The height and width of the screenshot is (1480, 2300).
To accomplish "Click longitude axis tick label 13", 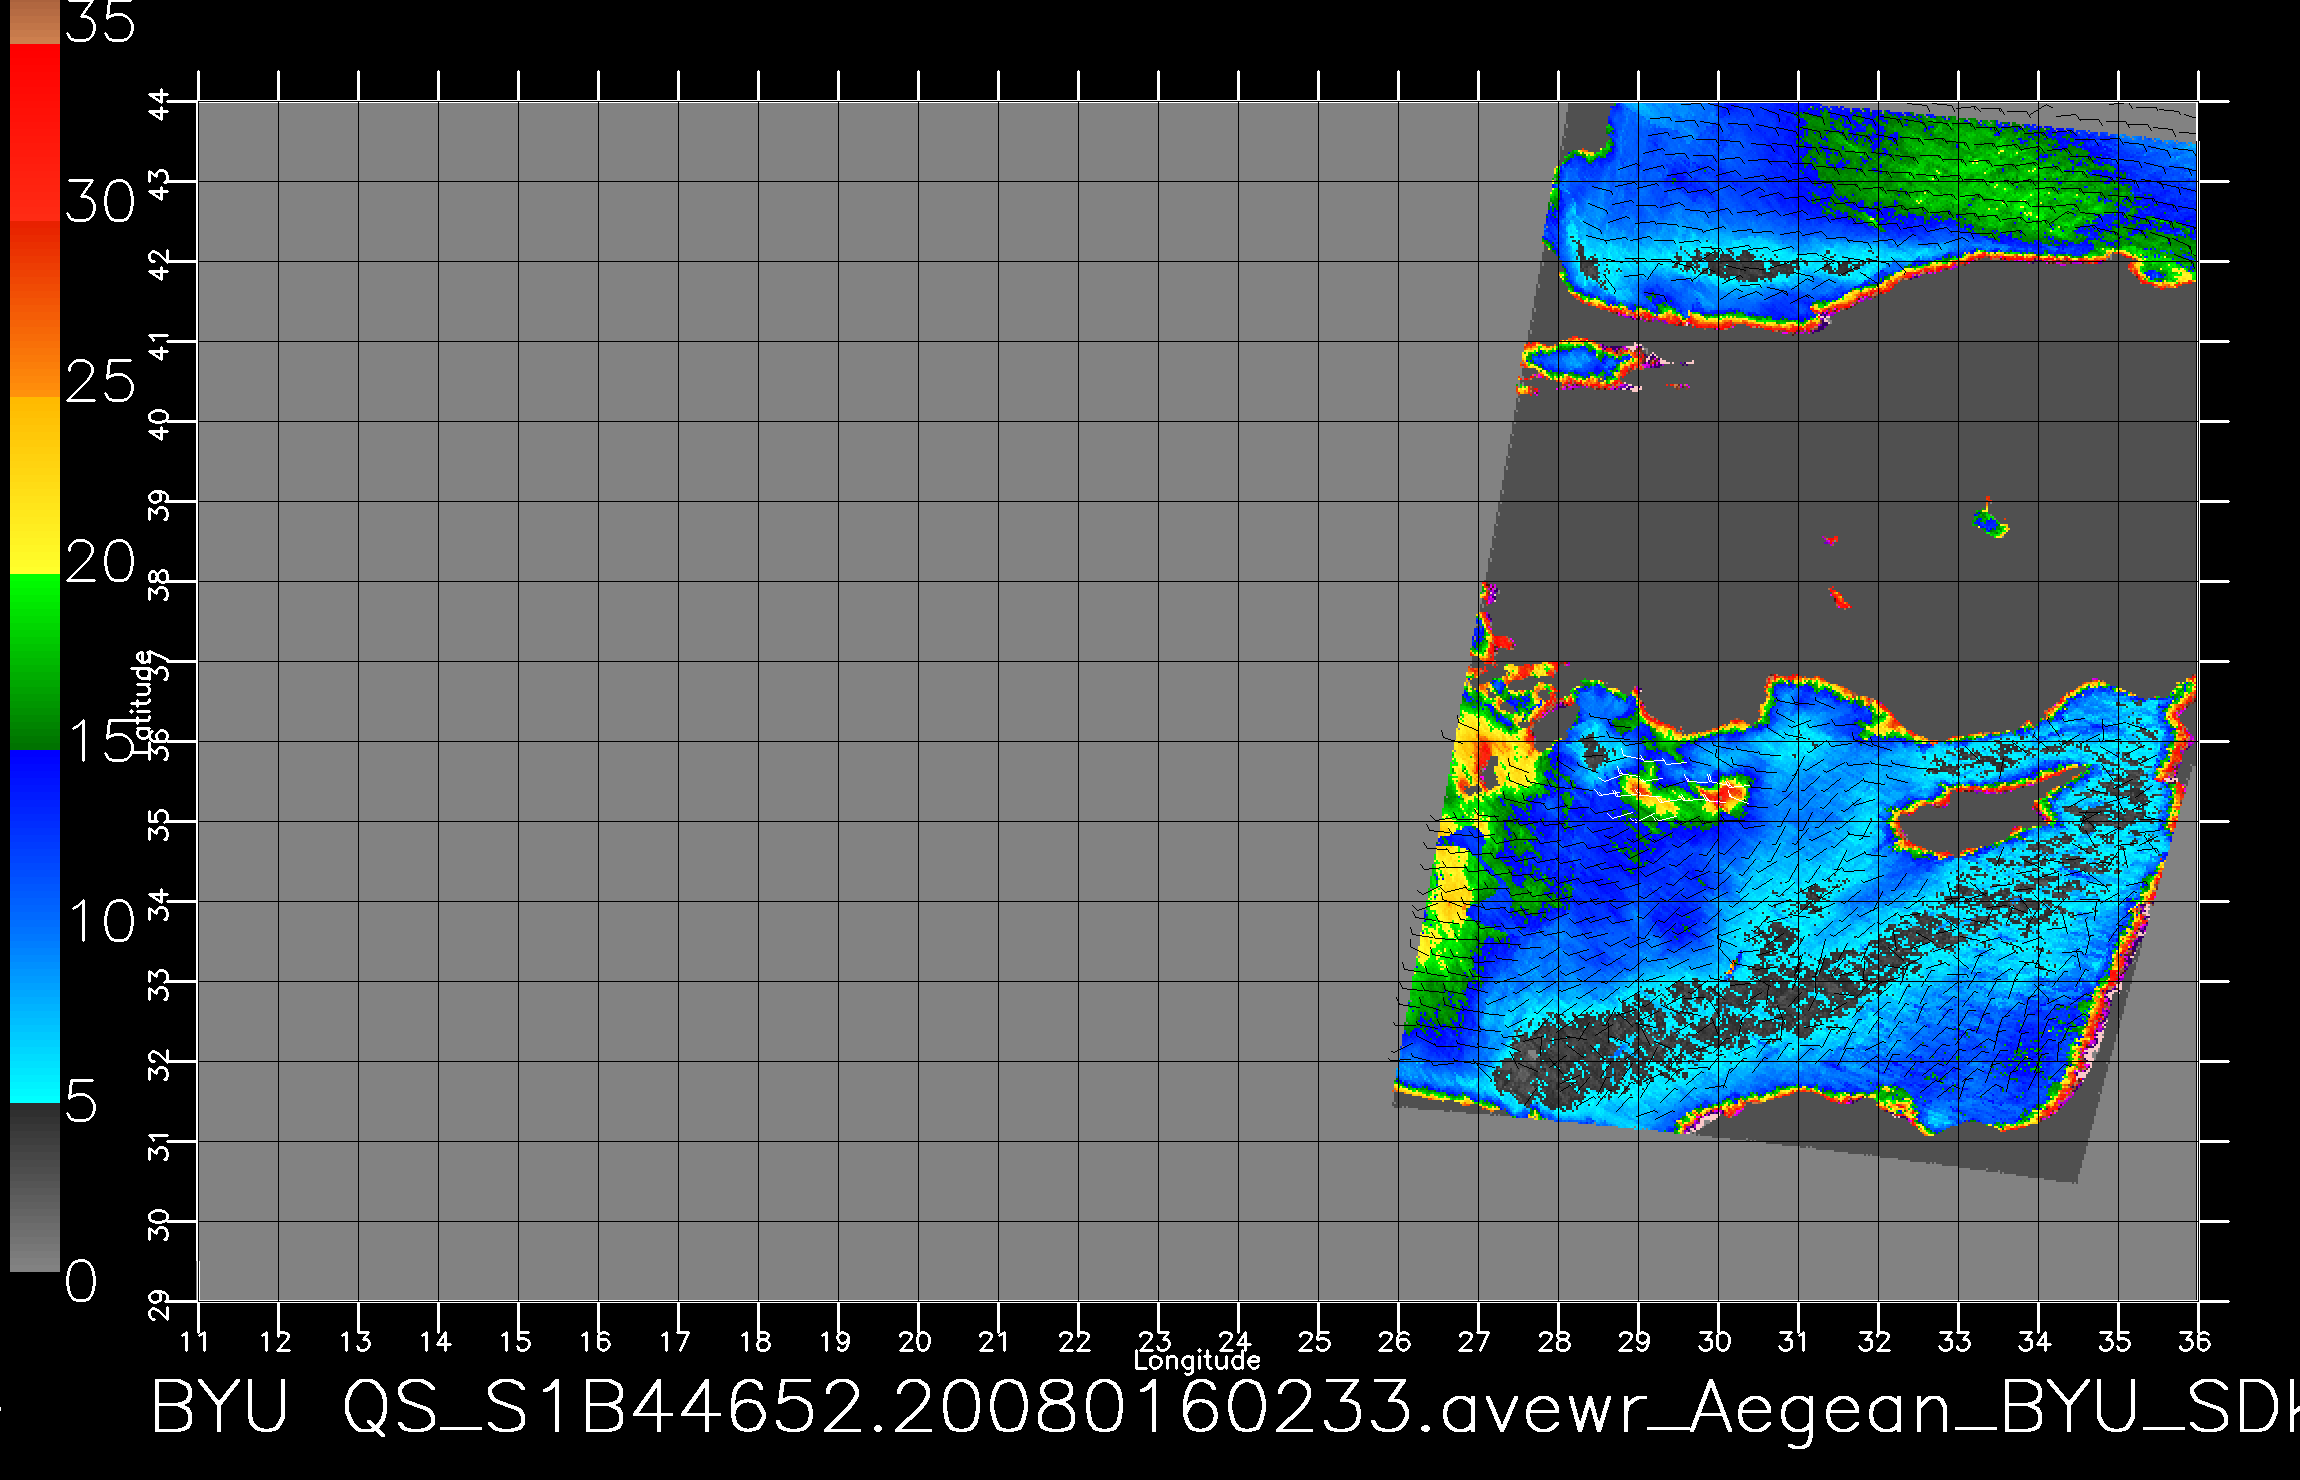I will tap(355, 1341).
